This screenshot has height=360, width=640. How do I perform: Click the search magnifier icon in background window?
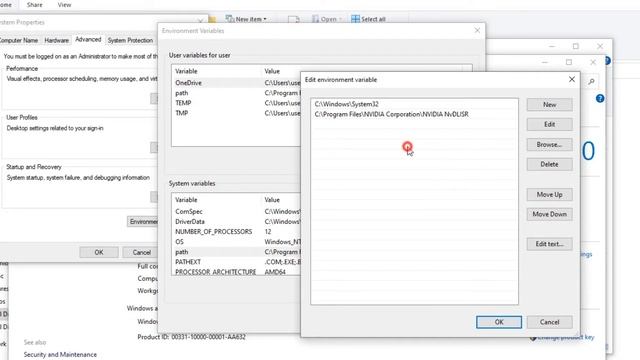pos(591,82)
